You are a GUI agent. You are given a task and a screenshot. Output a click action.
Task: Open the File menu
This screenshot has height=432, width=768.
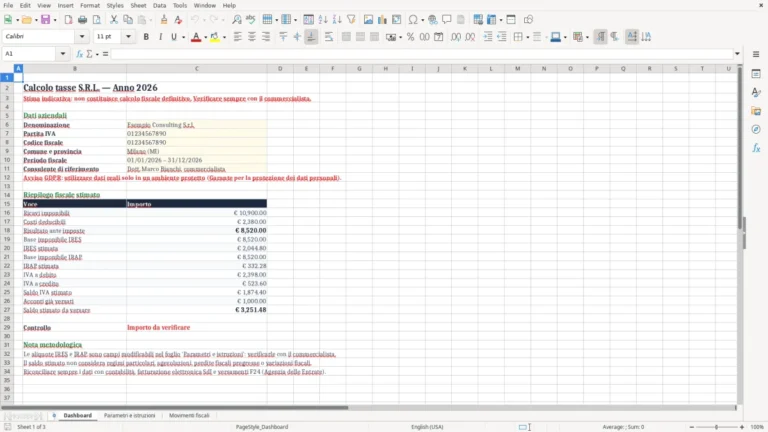pyautogui.click(x=8, y=5)
